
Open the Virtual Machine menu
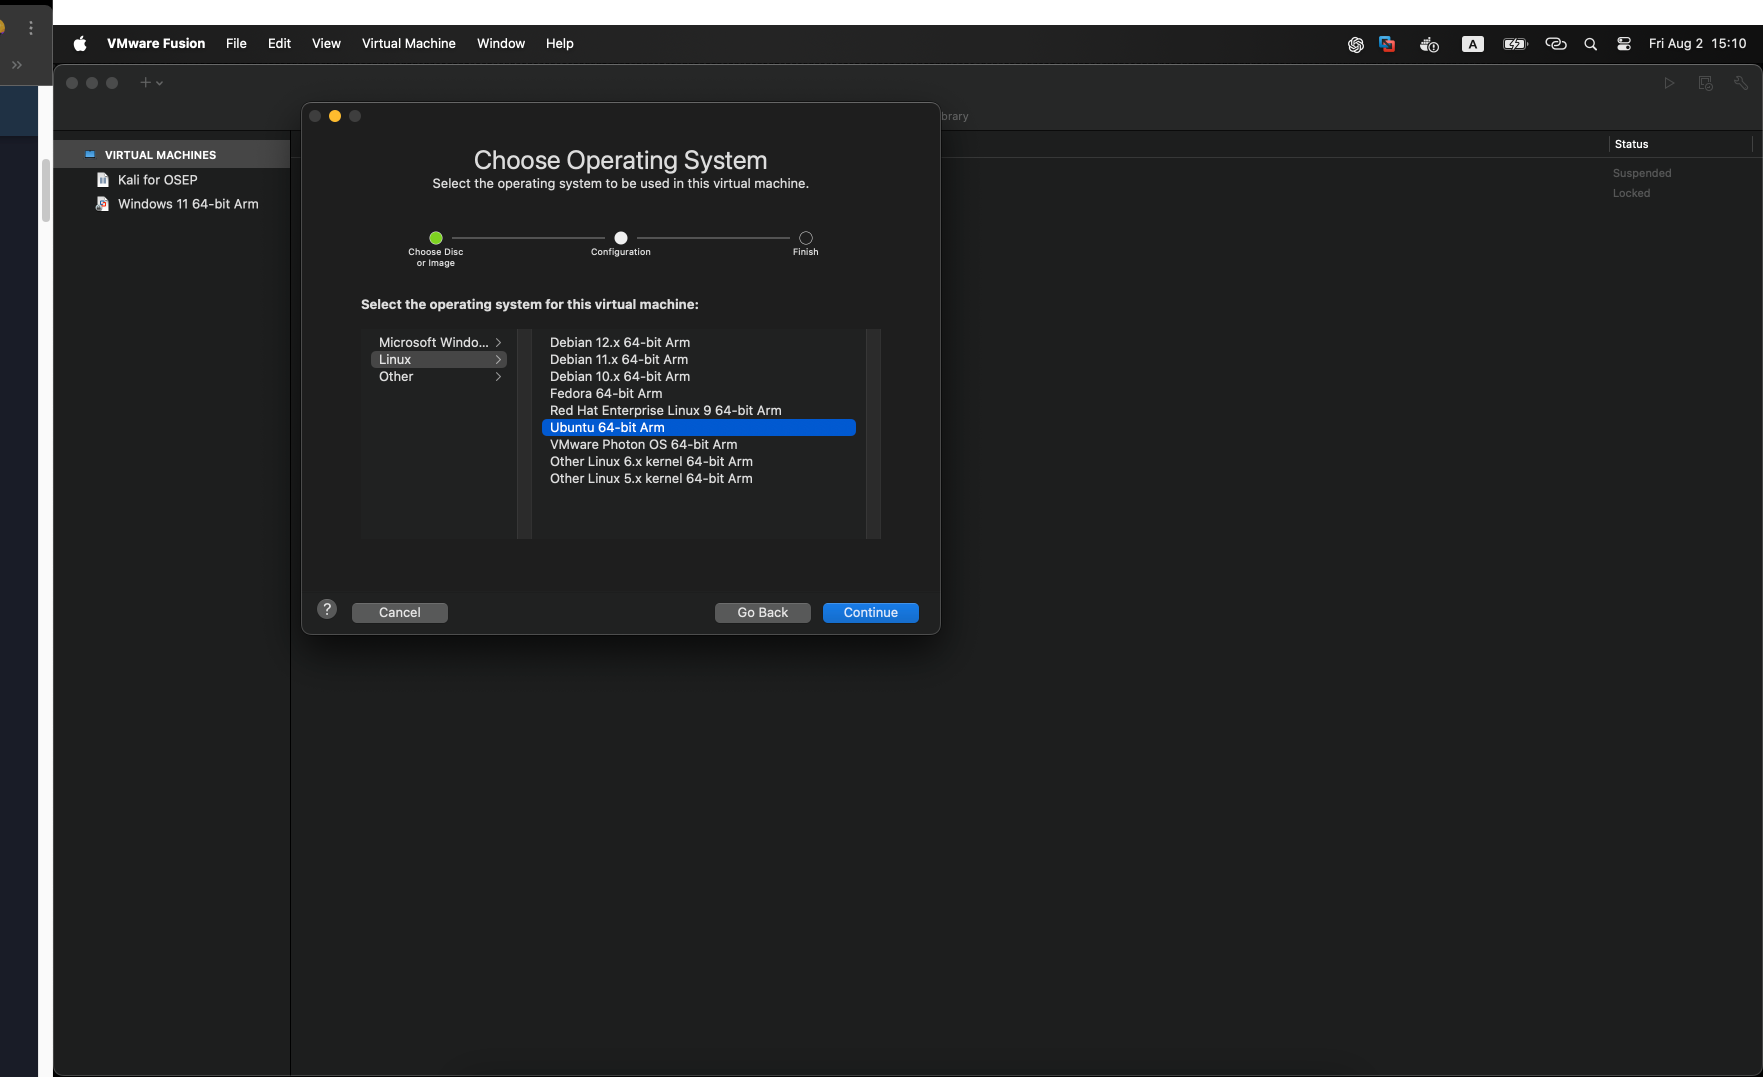[x=408, y=44]
